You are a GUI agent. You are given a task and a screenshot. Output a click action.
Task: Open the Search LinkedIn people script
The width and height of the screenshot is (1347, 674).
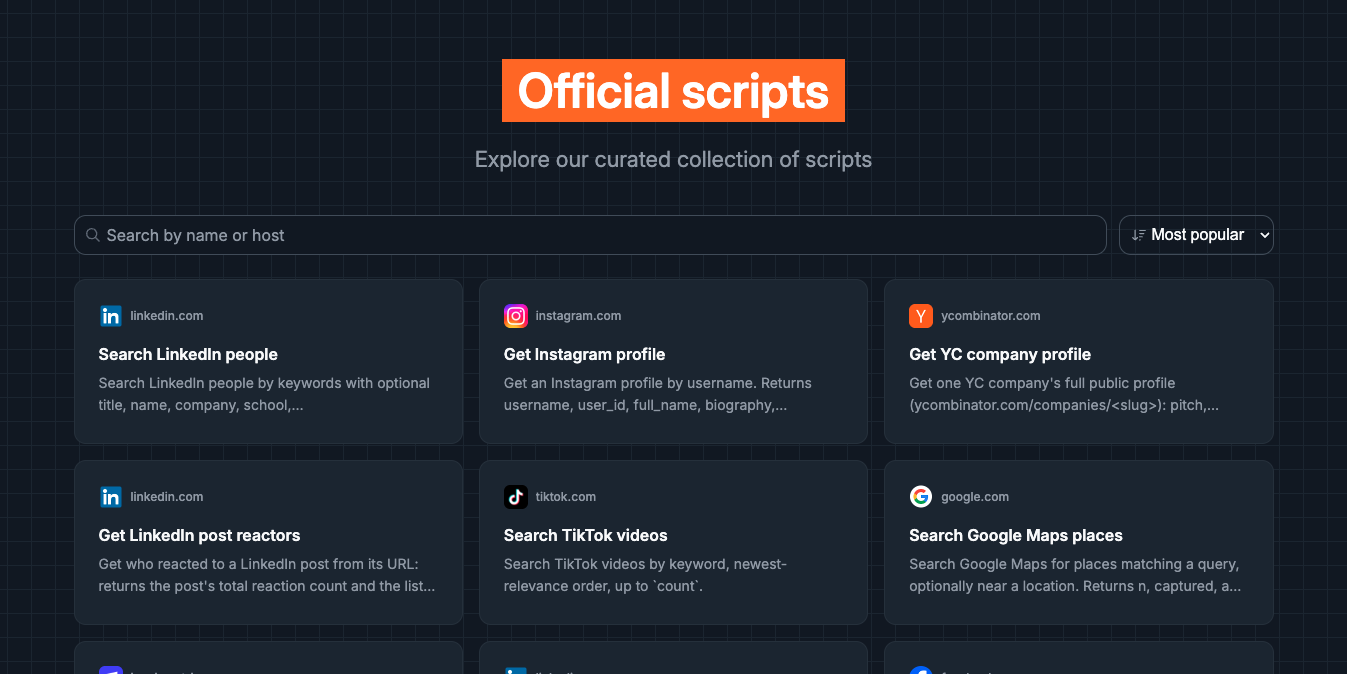pyautogui.click(x=268, y=361)
